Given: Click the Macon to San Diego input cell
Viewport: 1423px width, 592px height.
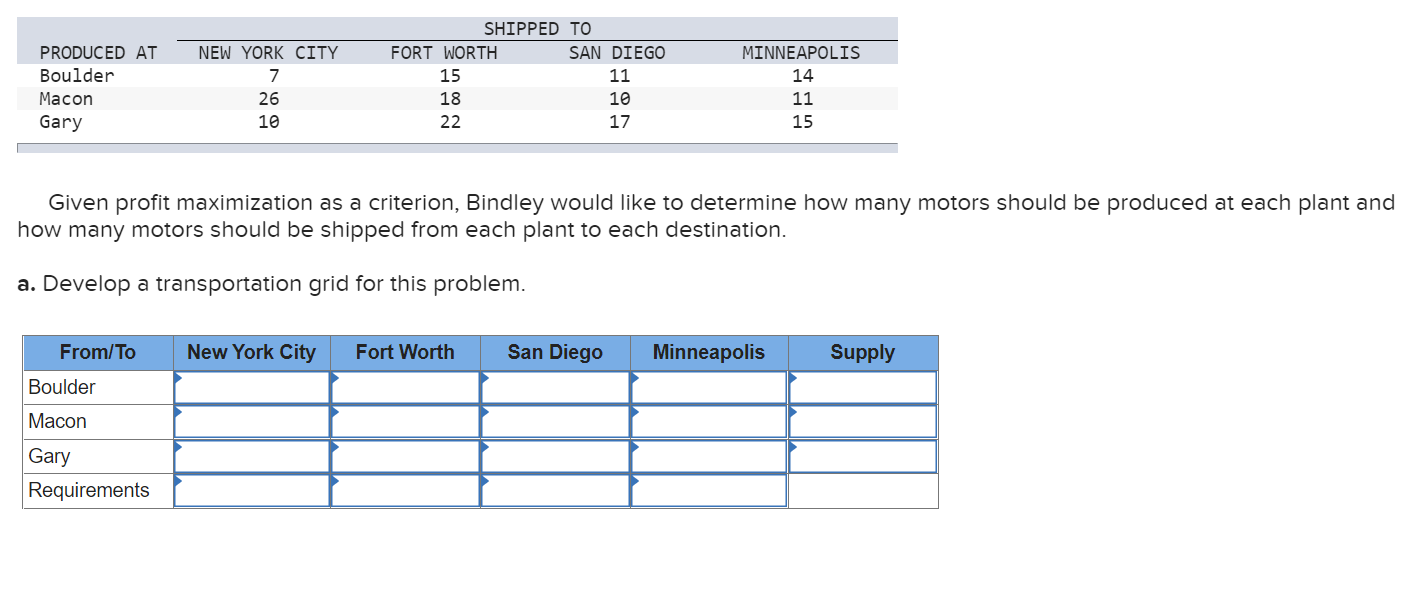Looking at the screenshot, I should tap(555, 421).
